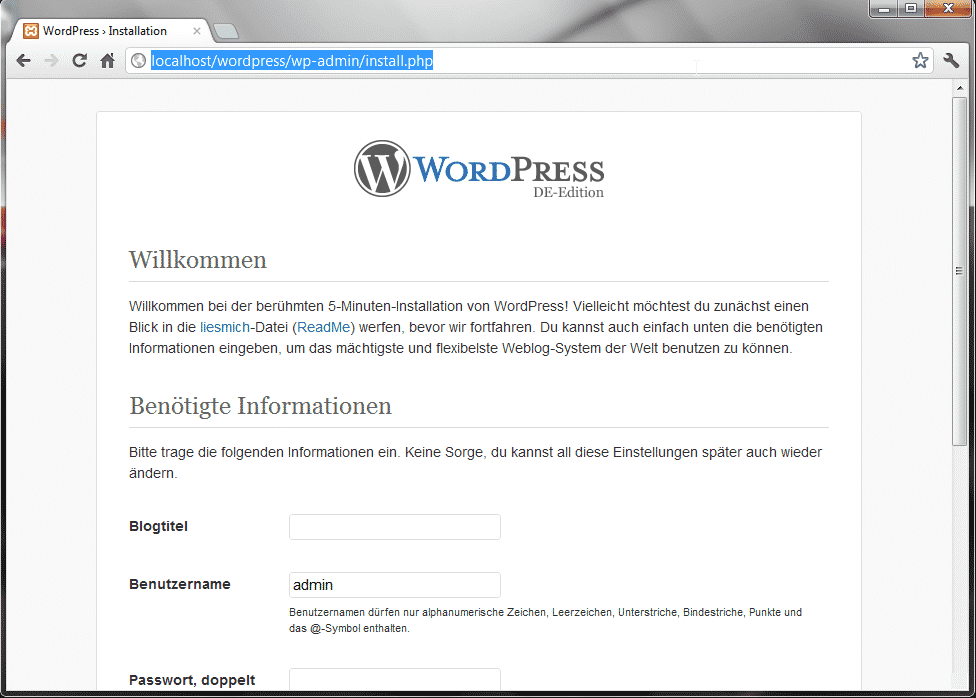The height and width of the screenshot is (698, 976).
Task: Focus the Passwort, doppelt input field
Action: click(x=395, y=679)
